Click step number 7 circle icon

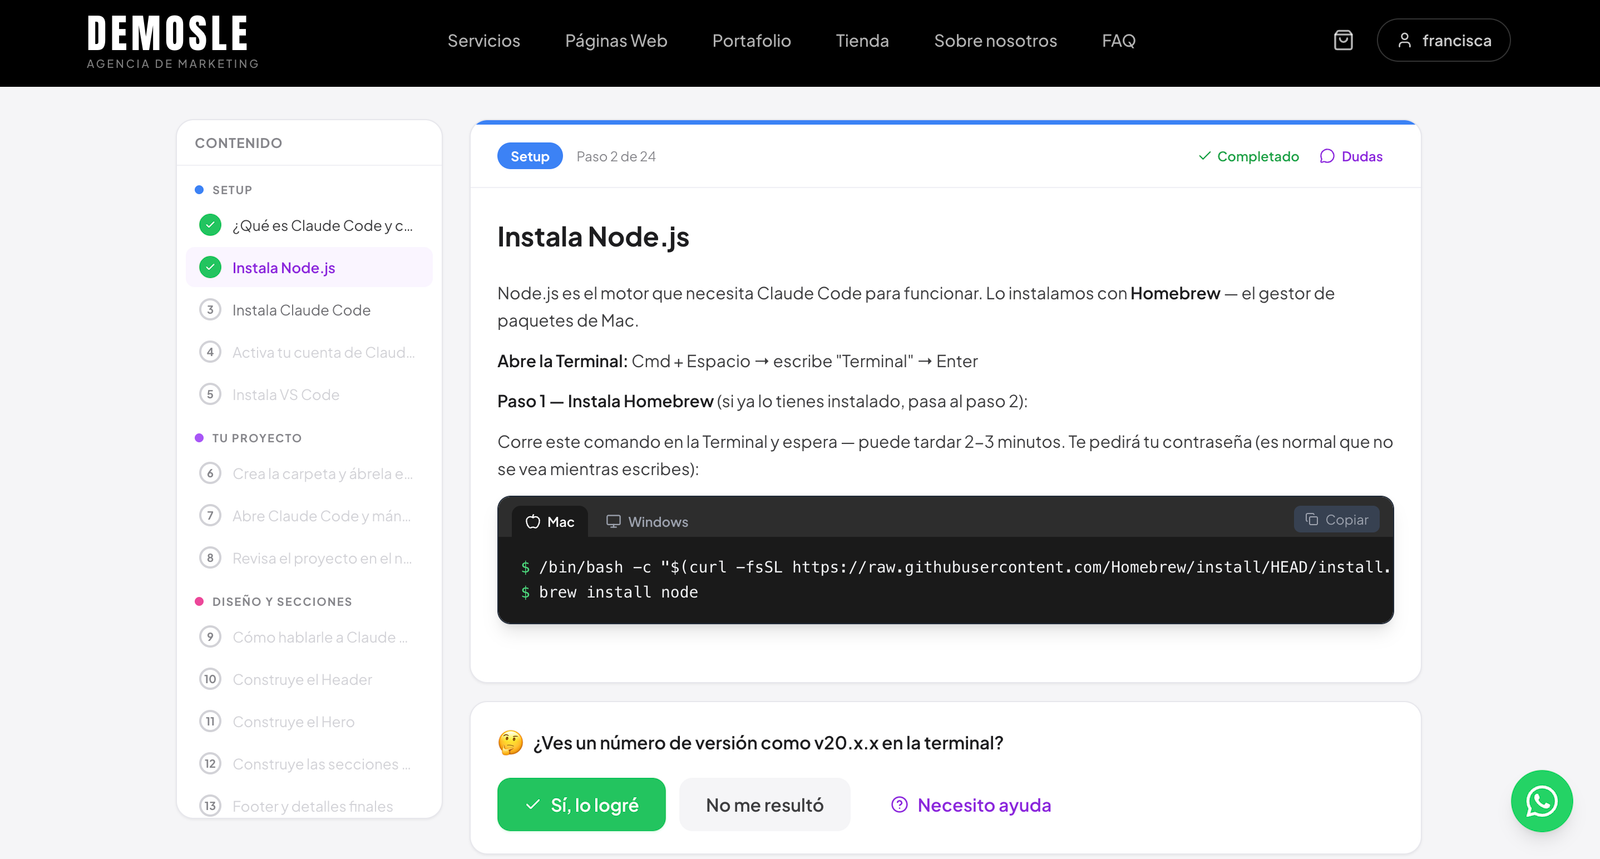[210, 515]
